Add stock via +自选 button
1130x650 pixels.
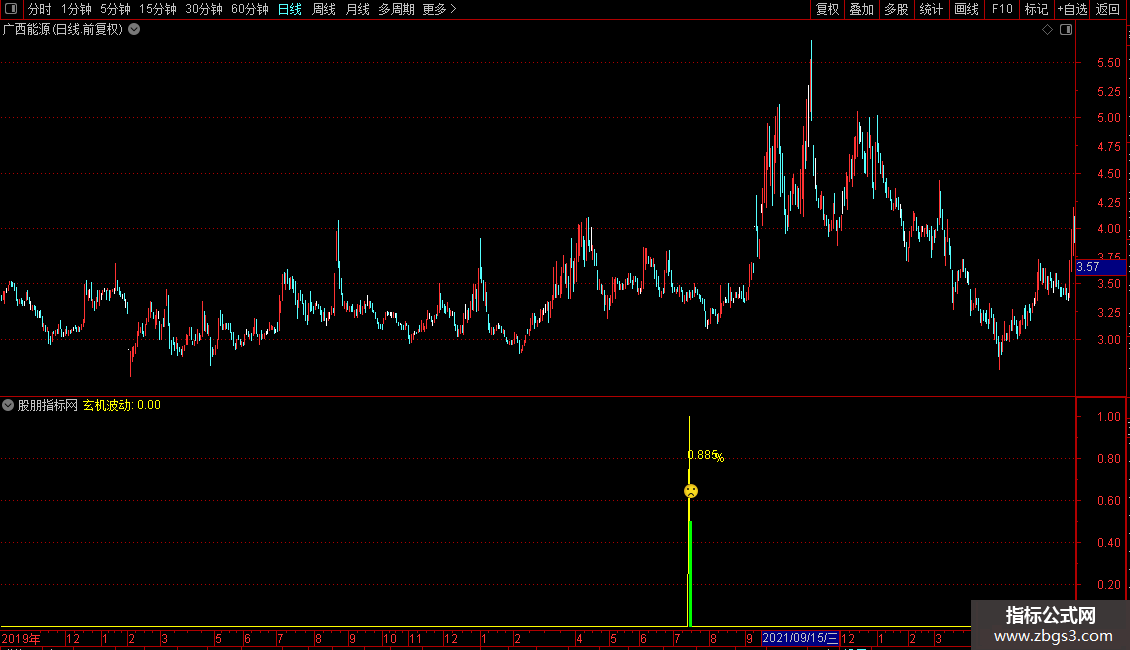[x=1072, y=9]
